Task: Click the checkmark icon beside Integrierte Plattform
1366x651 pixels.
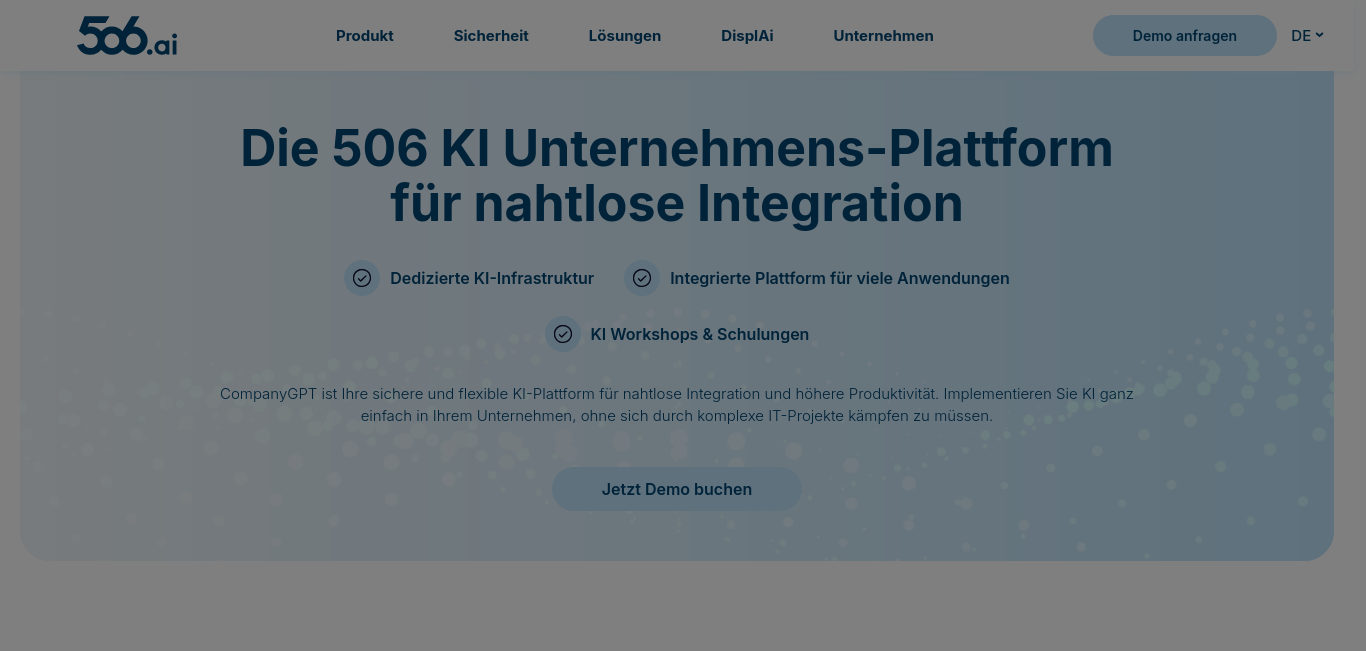Action: 642,278
